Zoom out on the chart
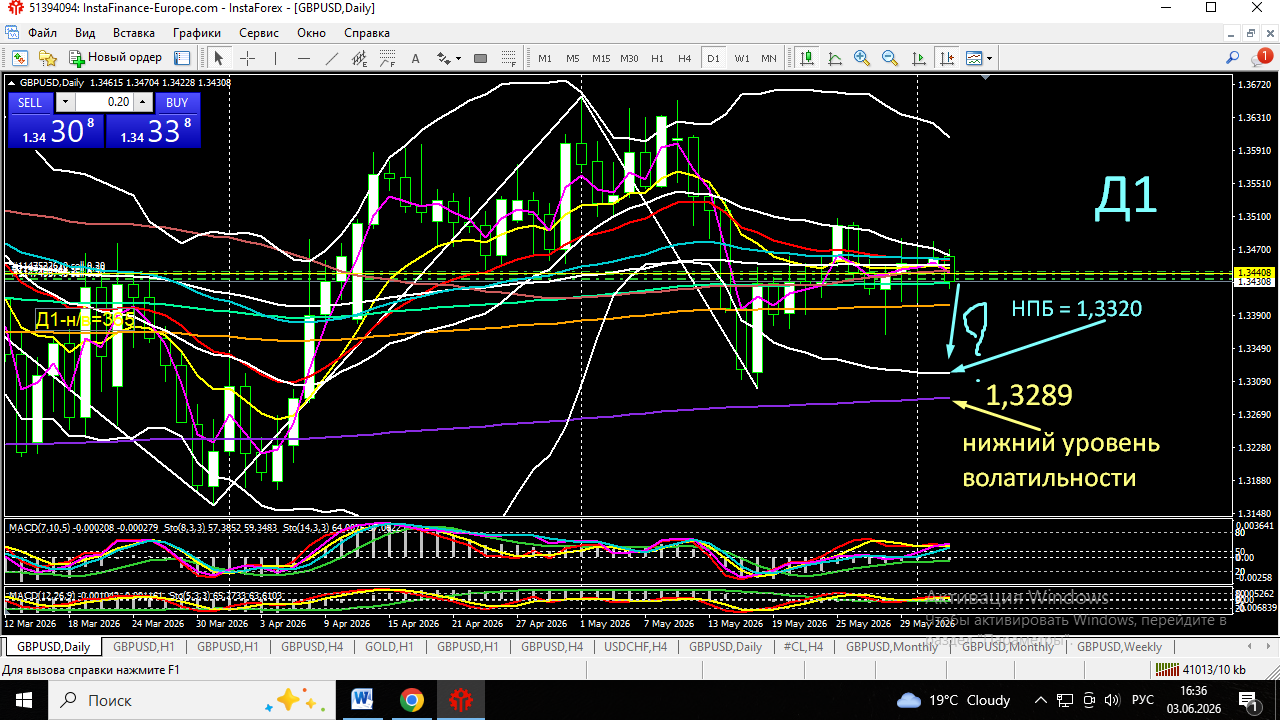 pyautogui.click(x=889, y=58)
